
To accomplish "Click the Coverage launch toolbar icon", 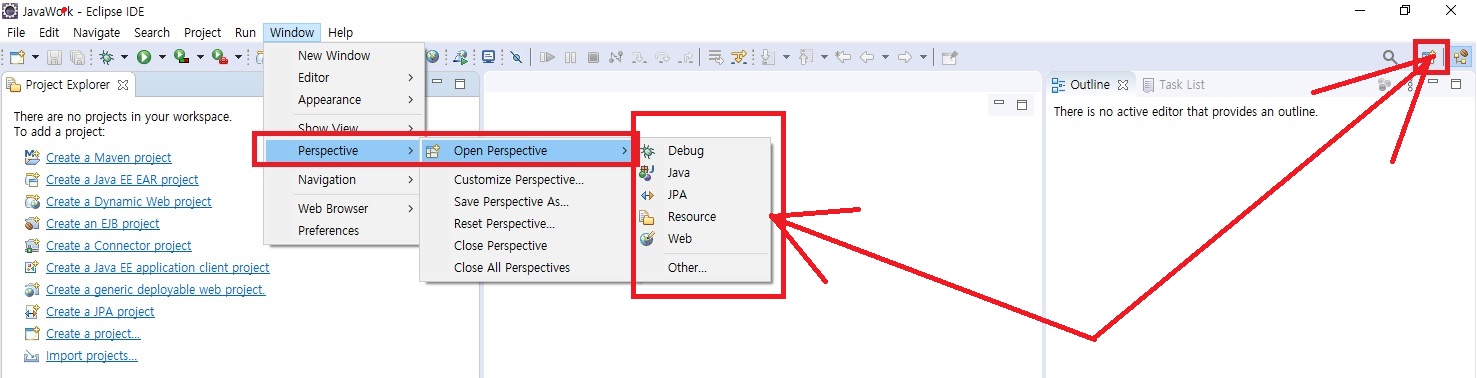I will [x=181, y=57].
